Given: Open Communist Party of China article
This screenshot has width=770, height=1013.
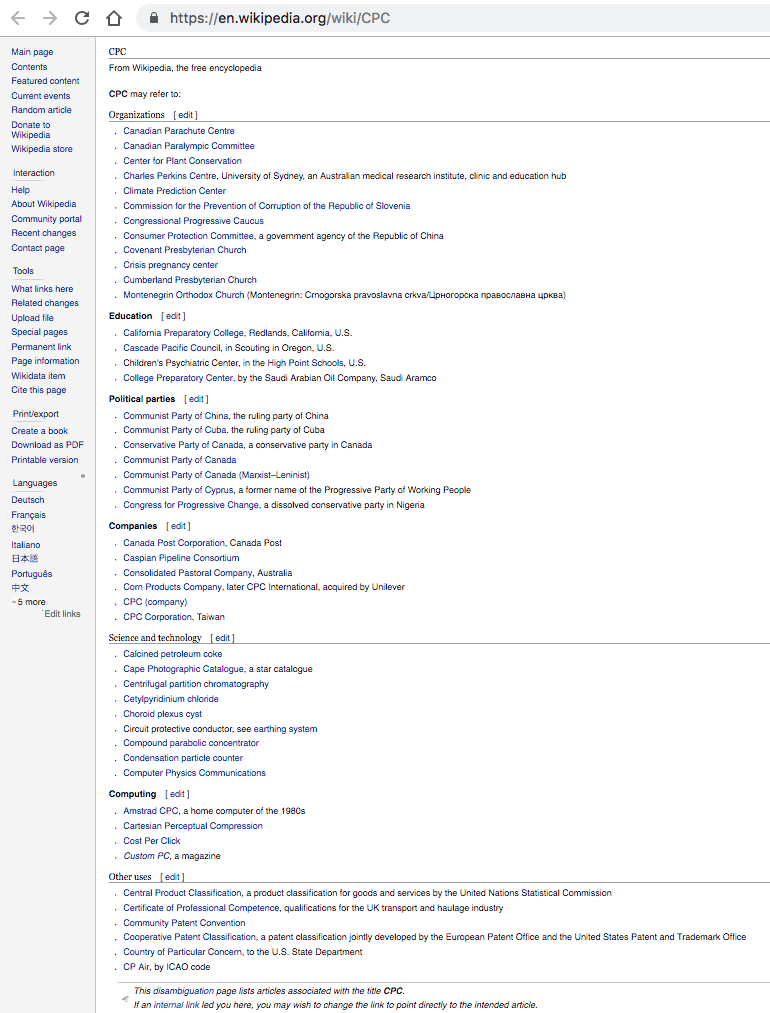Looking at the screenshot, I should 176,415.
